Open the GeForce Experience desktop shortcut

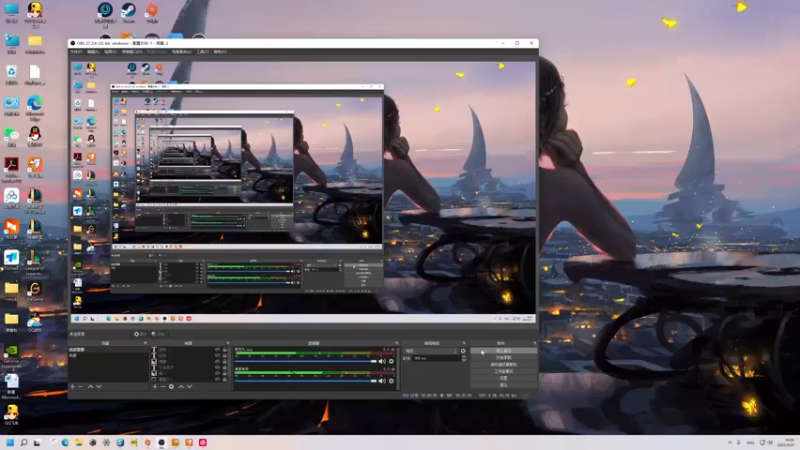coord(11,356)
